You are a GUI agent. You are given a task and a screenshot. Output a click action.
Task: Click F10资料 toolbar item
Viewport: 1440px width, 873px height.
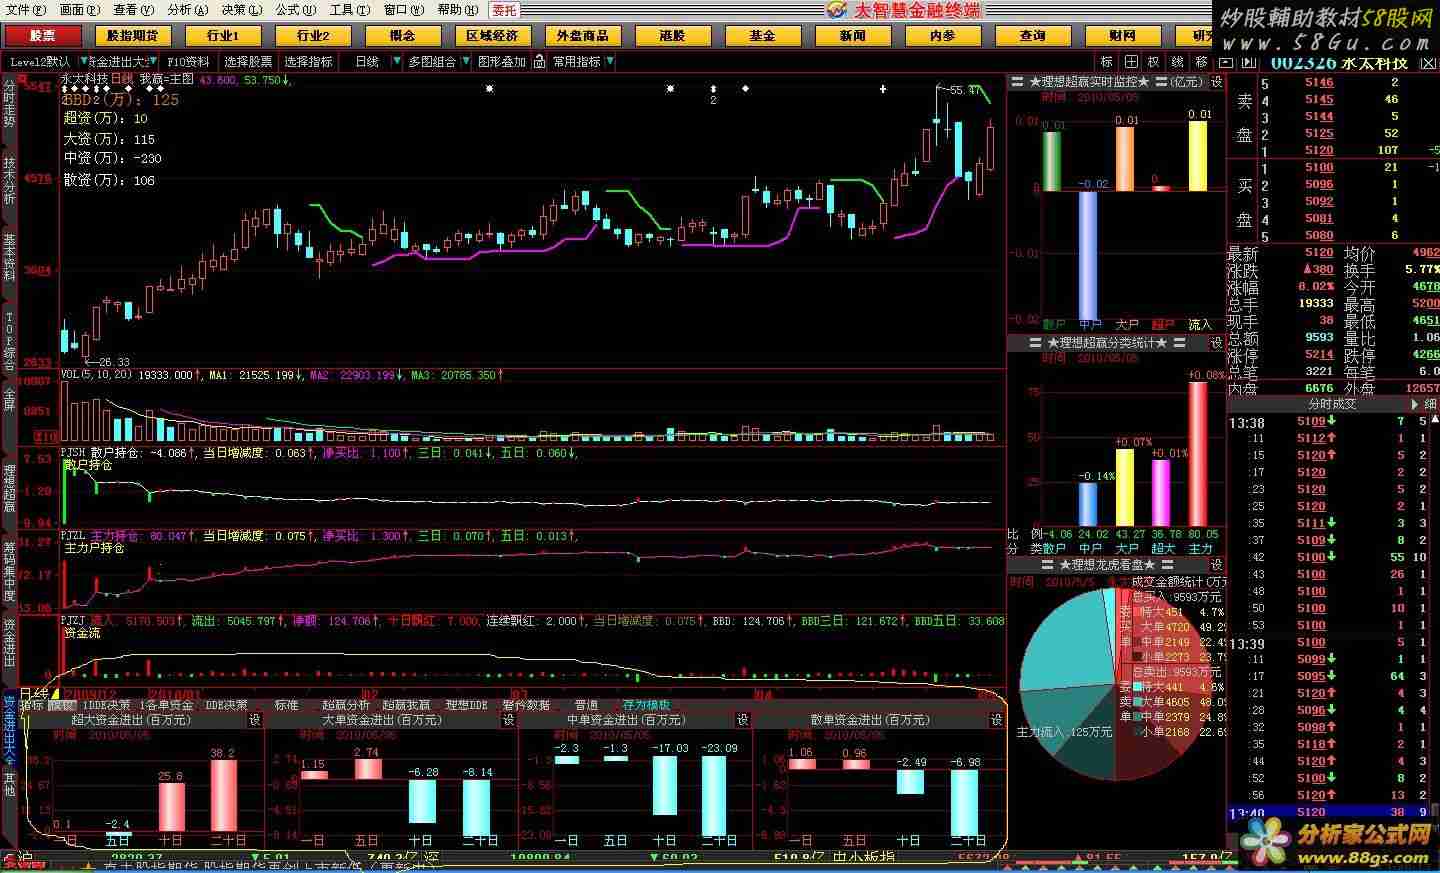[x=188, y=61]
